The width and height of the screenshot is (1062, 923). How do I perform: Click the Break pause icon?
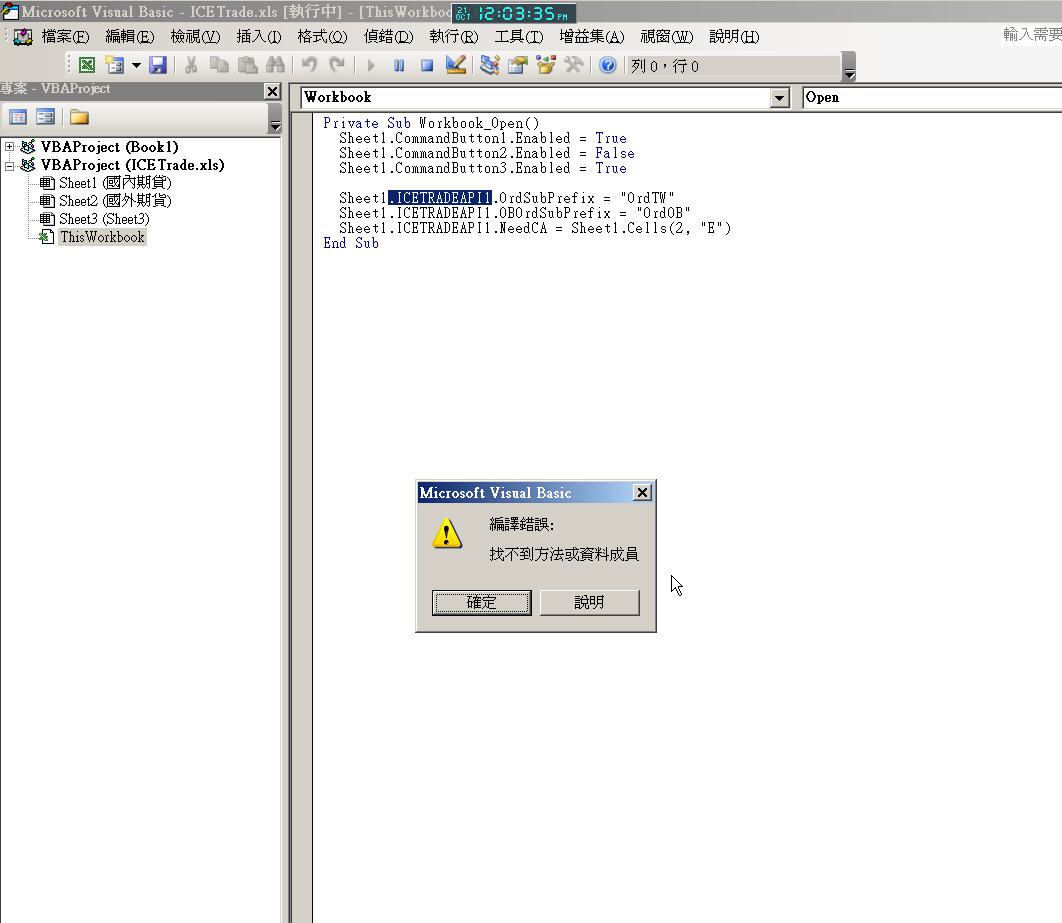pyautogui.click(x=399, y=66)
